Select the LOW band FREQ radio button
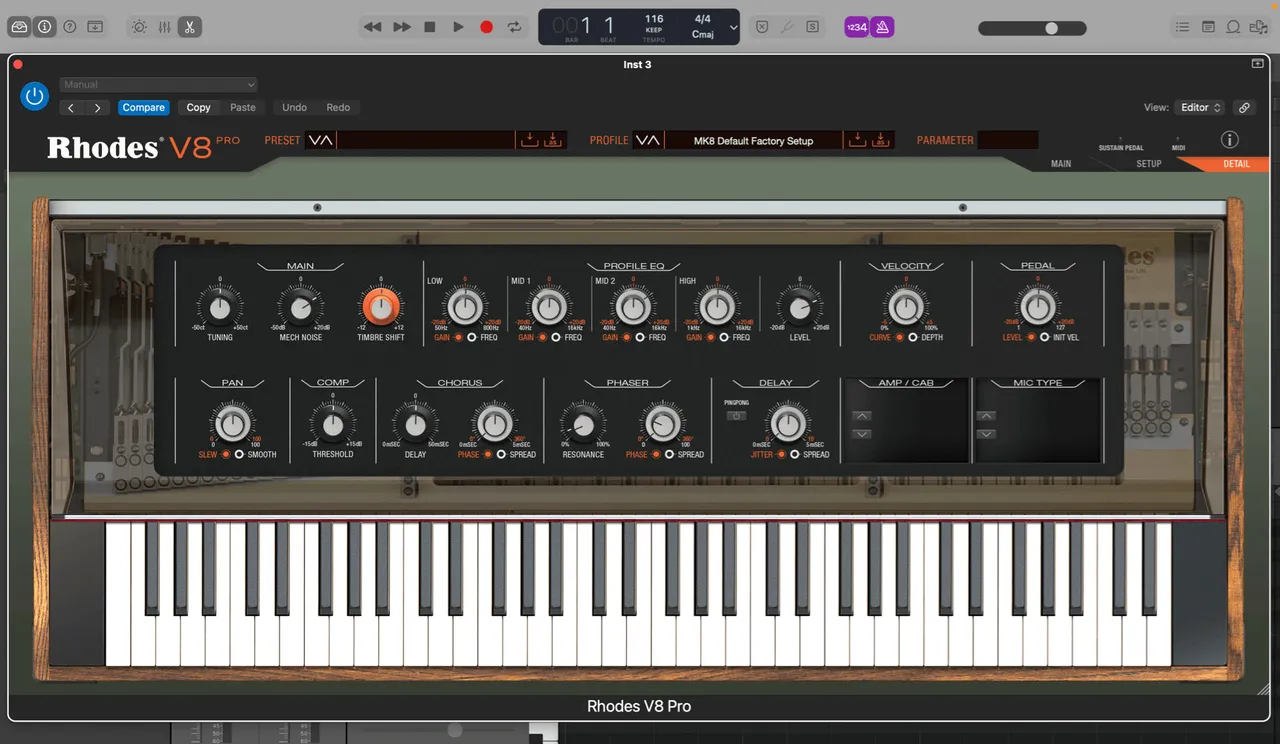Image resolution: width=1280 pixels, height=744 pixels. coord(472,338)
